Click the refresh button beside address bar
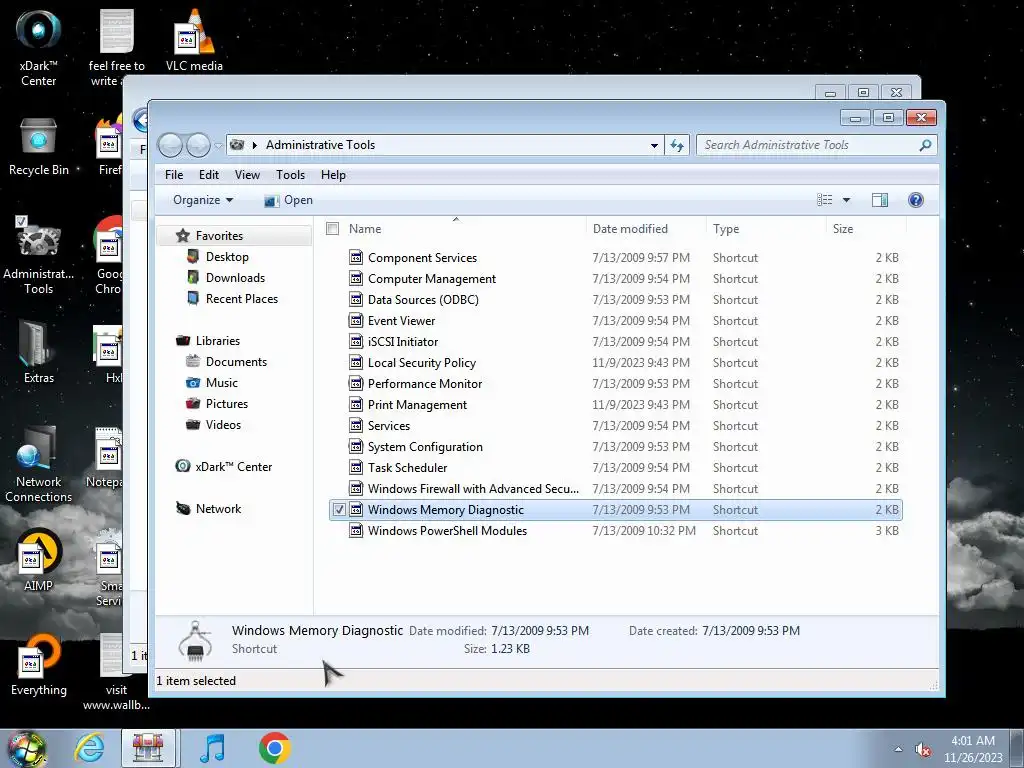This screenshot has width=1024, height=768. (x=677, y=145)
